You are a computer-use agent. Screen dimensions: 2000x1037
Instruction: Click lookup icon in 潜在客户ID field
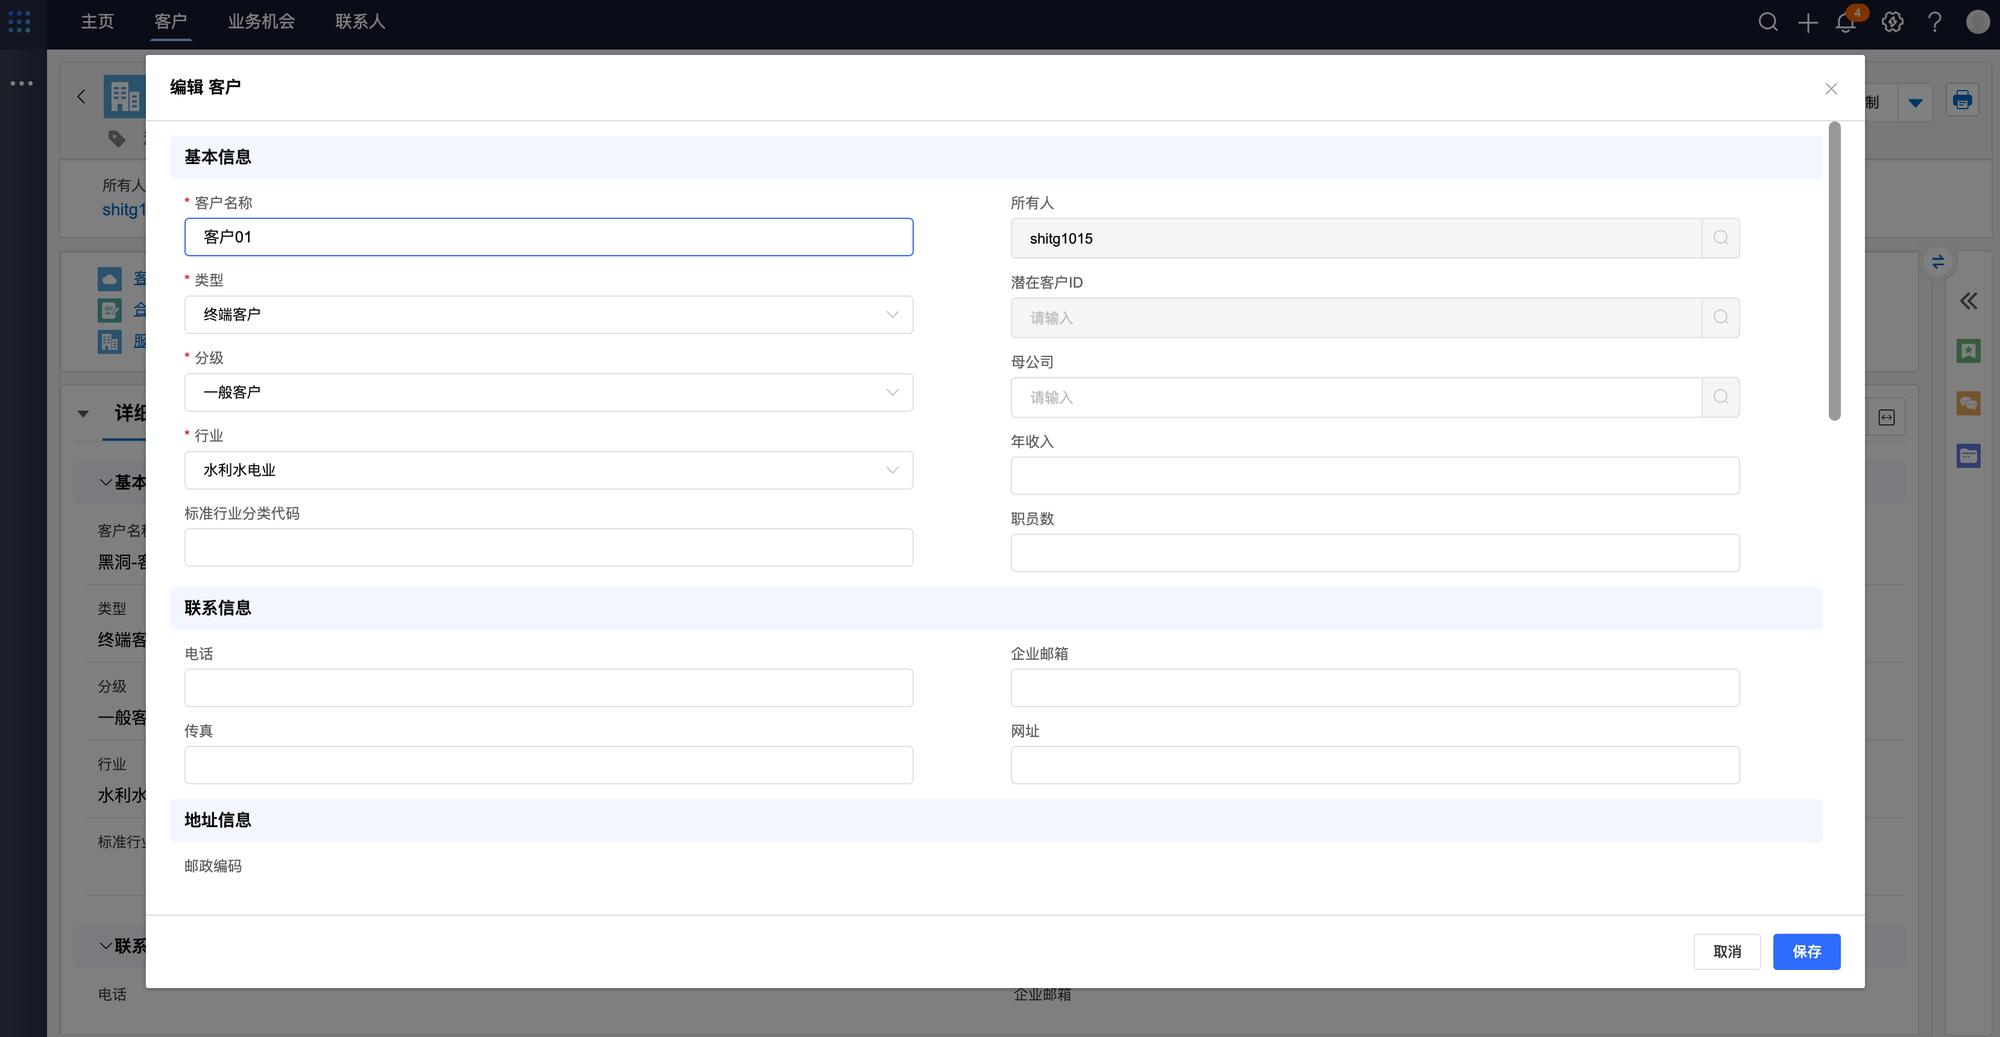point(1721,318)
